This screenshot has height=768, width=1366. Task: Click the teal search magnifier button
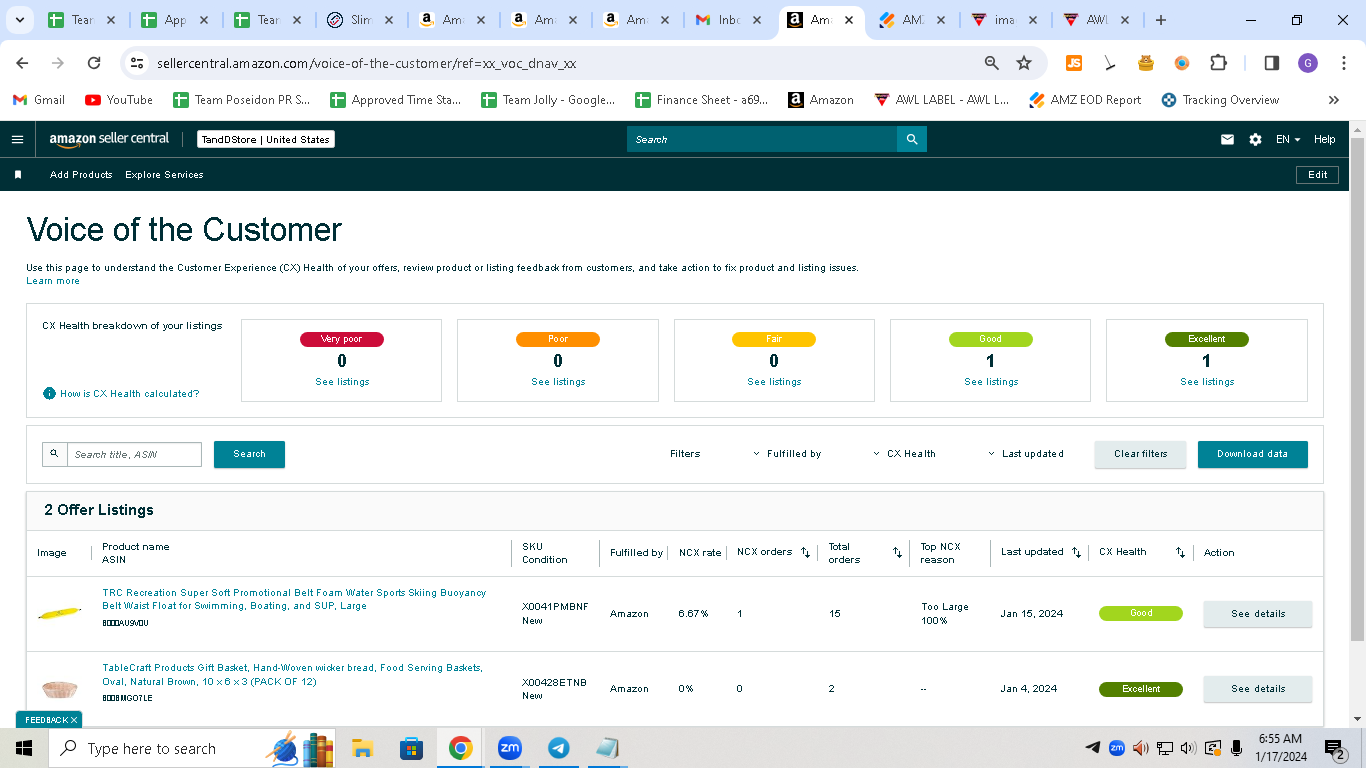pos(911,139)
